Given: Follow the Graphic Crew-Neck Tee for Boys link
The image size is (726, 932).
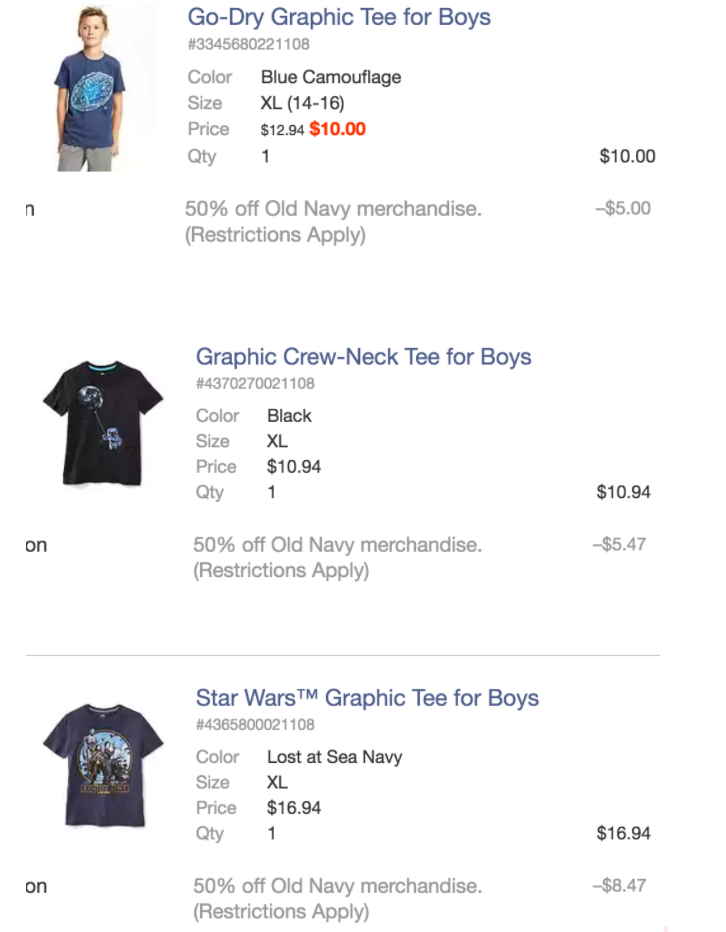Looking at the screenshot, I should click(363, 357).
